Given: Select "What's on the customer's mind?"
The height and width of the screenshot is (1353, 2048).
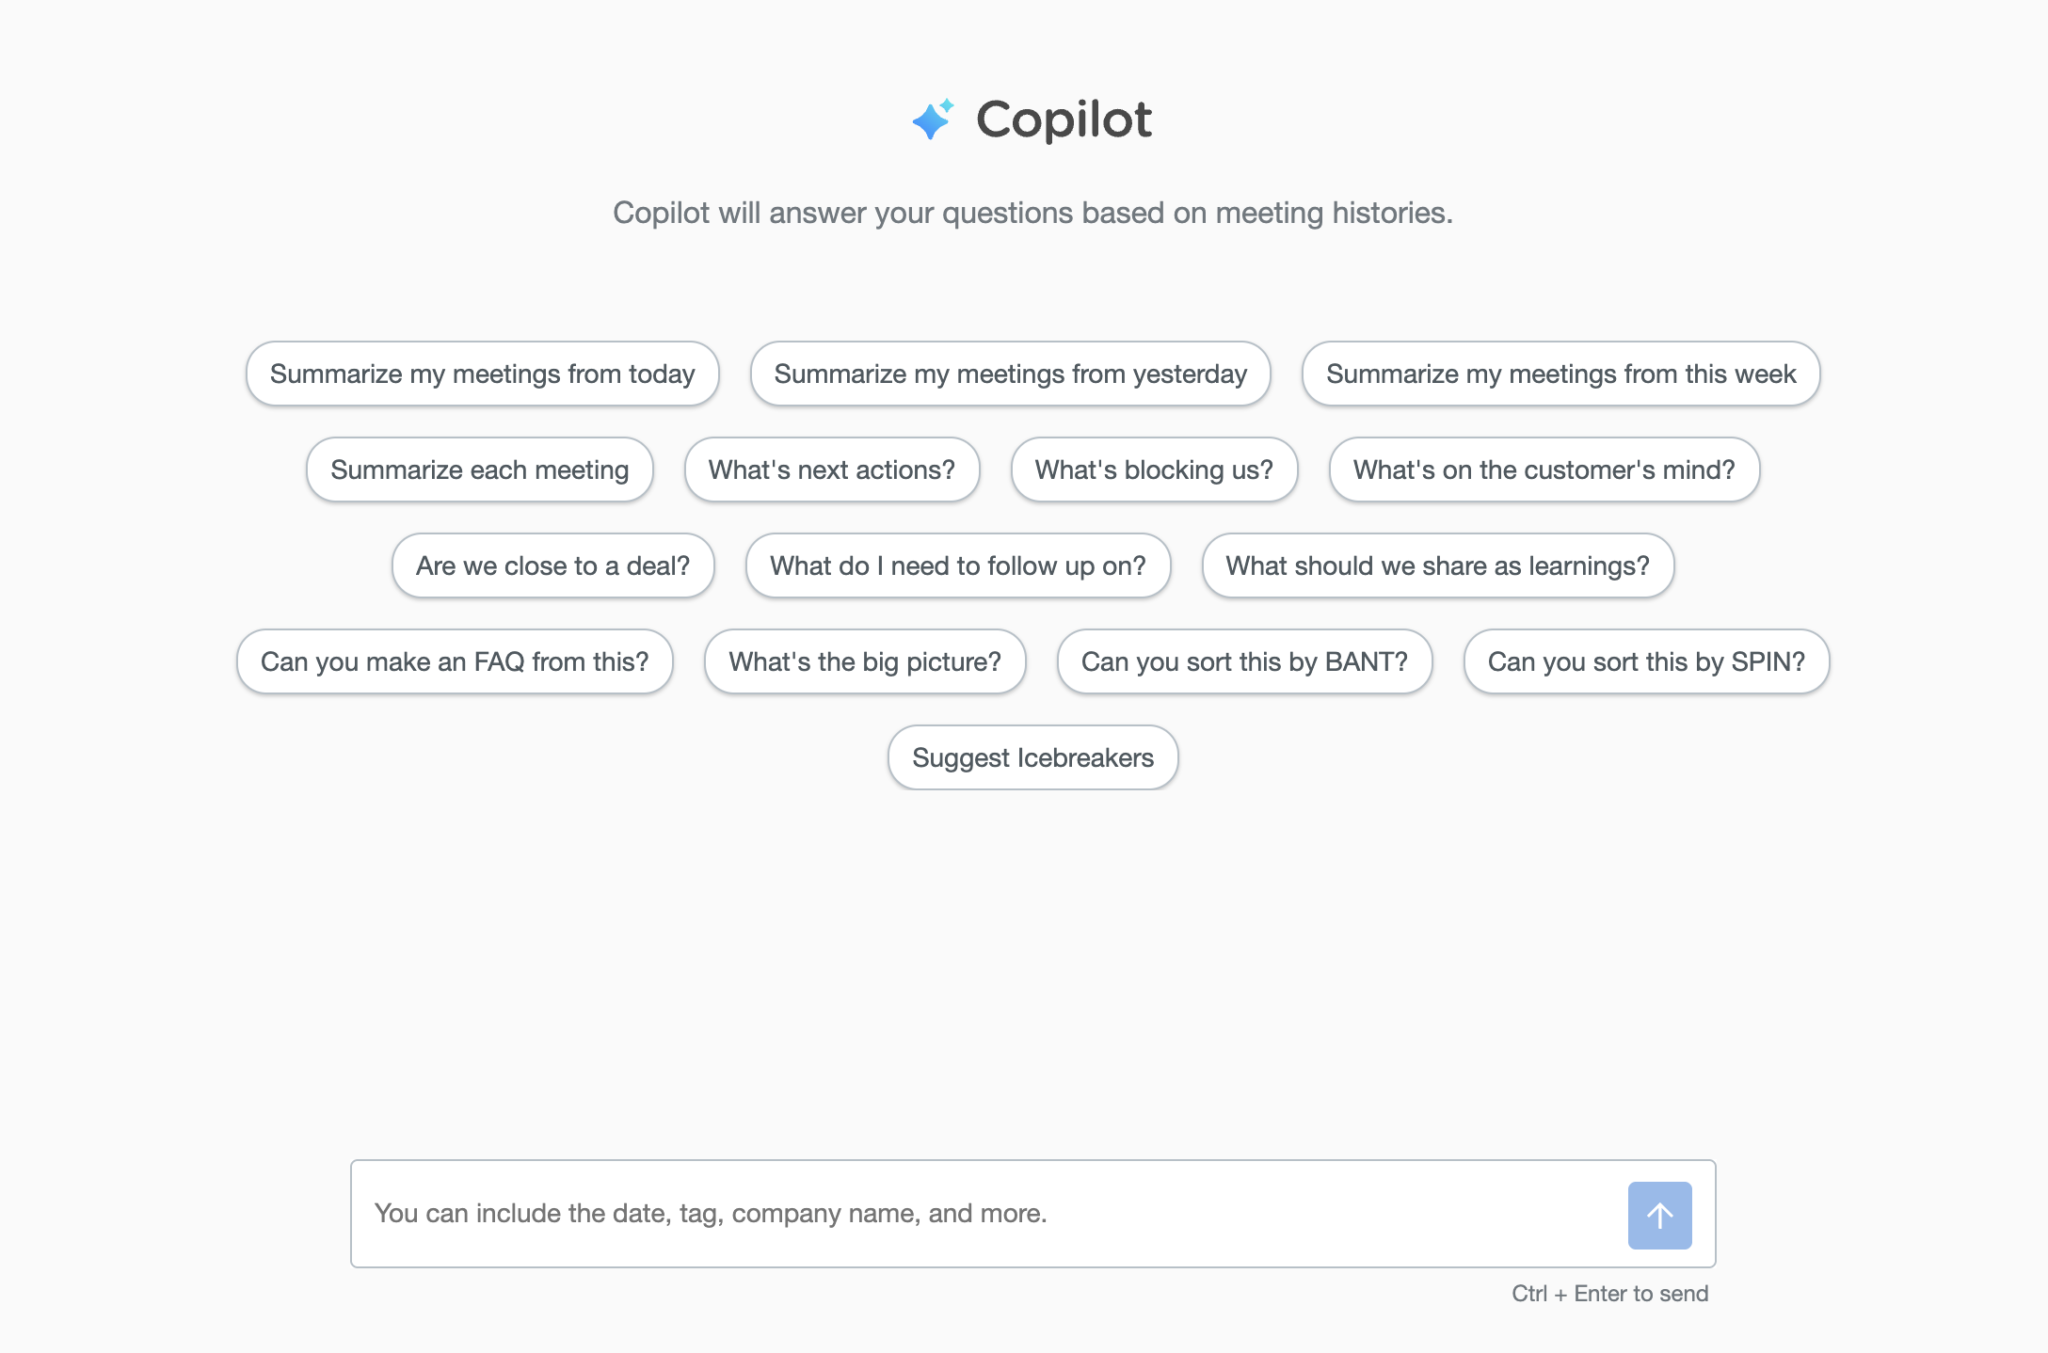Looking at the screenshot, I should [x=1544, y=469].
